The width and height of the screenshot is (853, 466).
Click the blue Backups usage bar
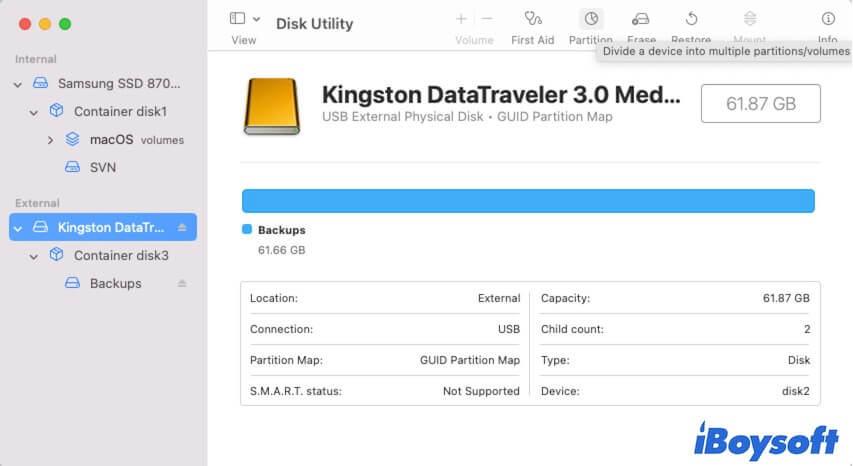tap(528, 201)
